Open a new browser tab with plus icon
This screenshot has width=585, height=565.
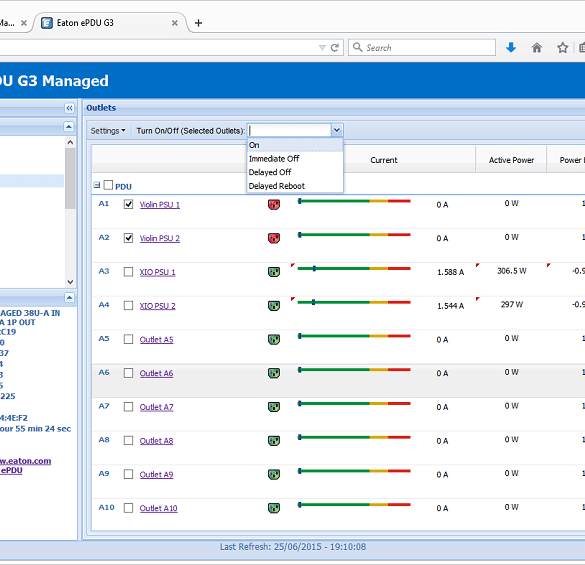[198, 23]
